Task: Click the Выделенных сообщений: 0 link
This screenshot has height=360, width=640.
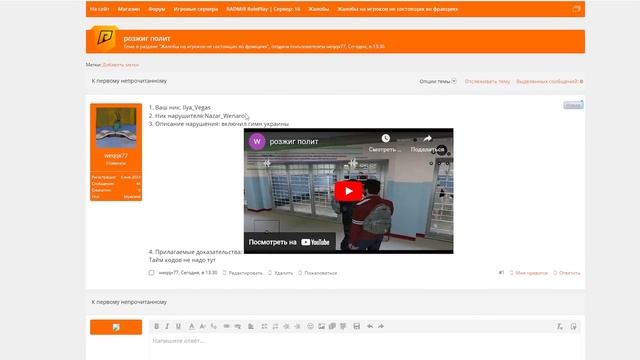Action: [549, 81]
